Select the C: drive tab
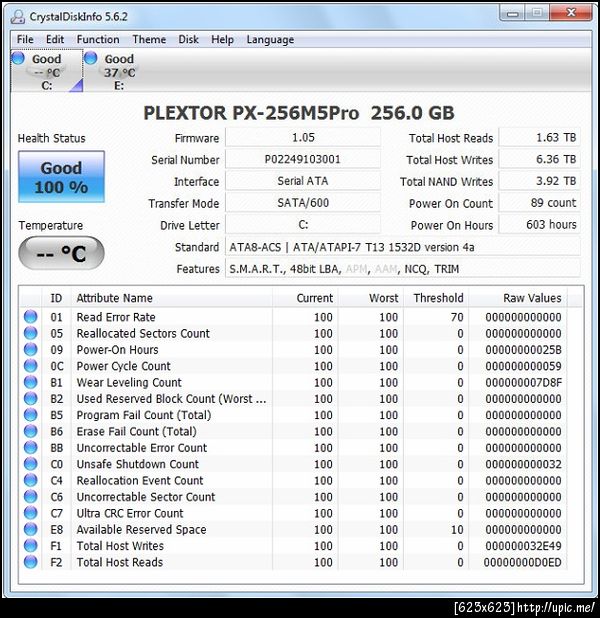This screenshot has width=600, height=618. click(x=47, y=71)
